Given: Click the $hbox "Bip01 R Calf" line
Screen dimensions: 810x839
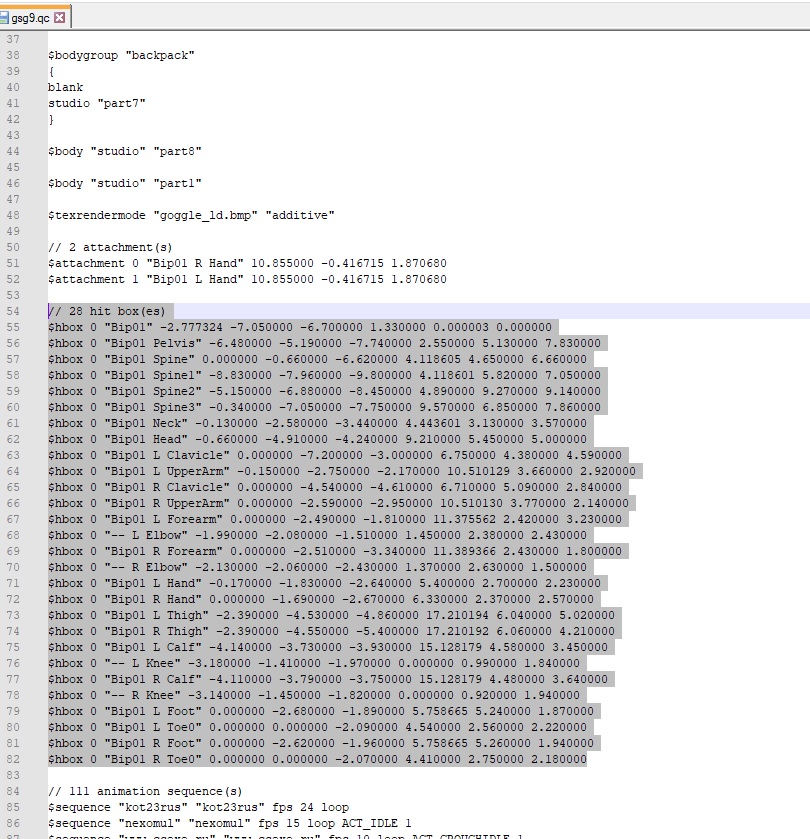Looking at the screenshot, I should tap(328, 680).
